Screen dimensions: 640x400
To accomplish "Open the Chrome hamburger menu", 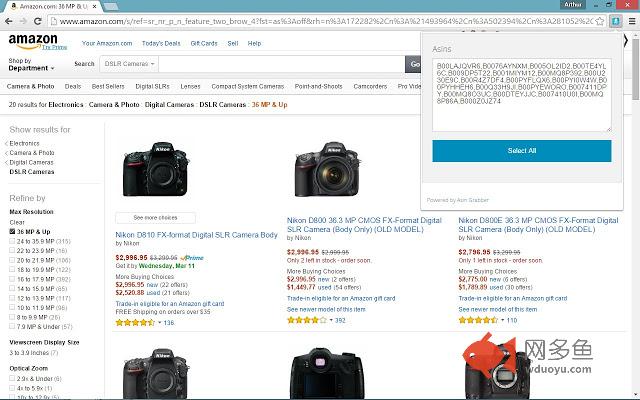I will pyautogui.click(x=632, y=21).
